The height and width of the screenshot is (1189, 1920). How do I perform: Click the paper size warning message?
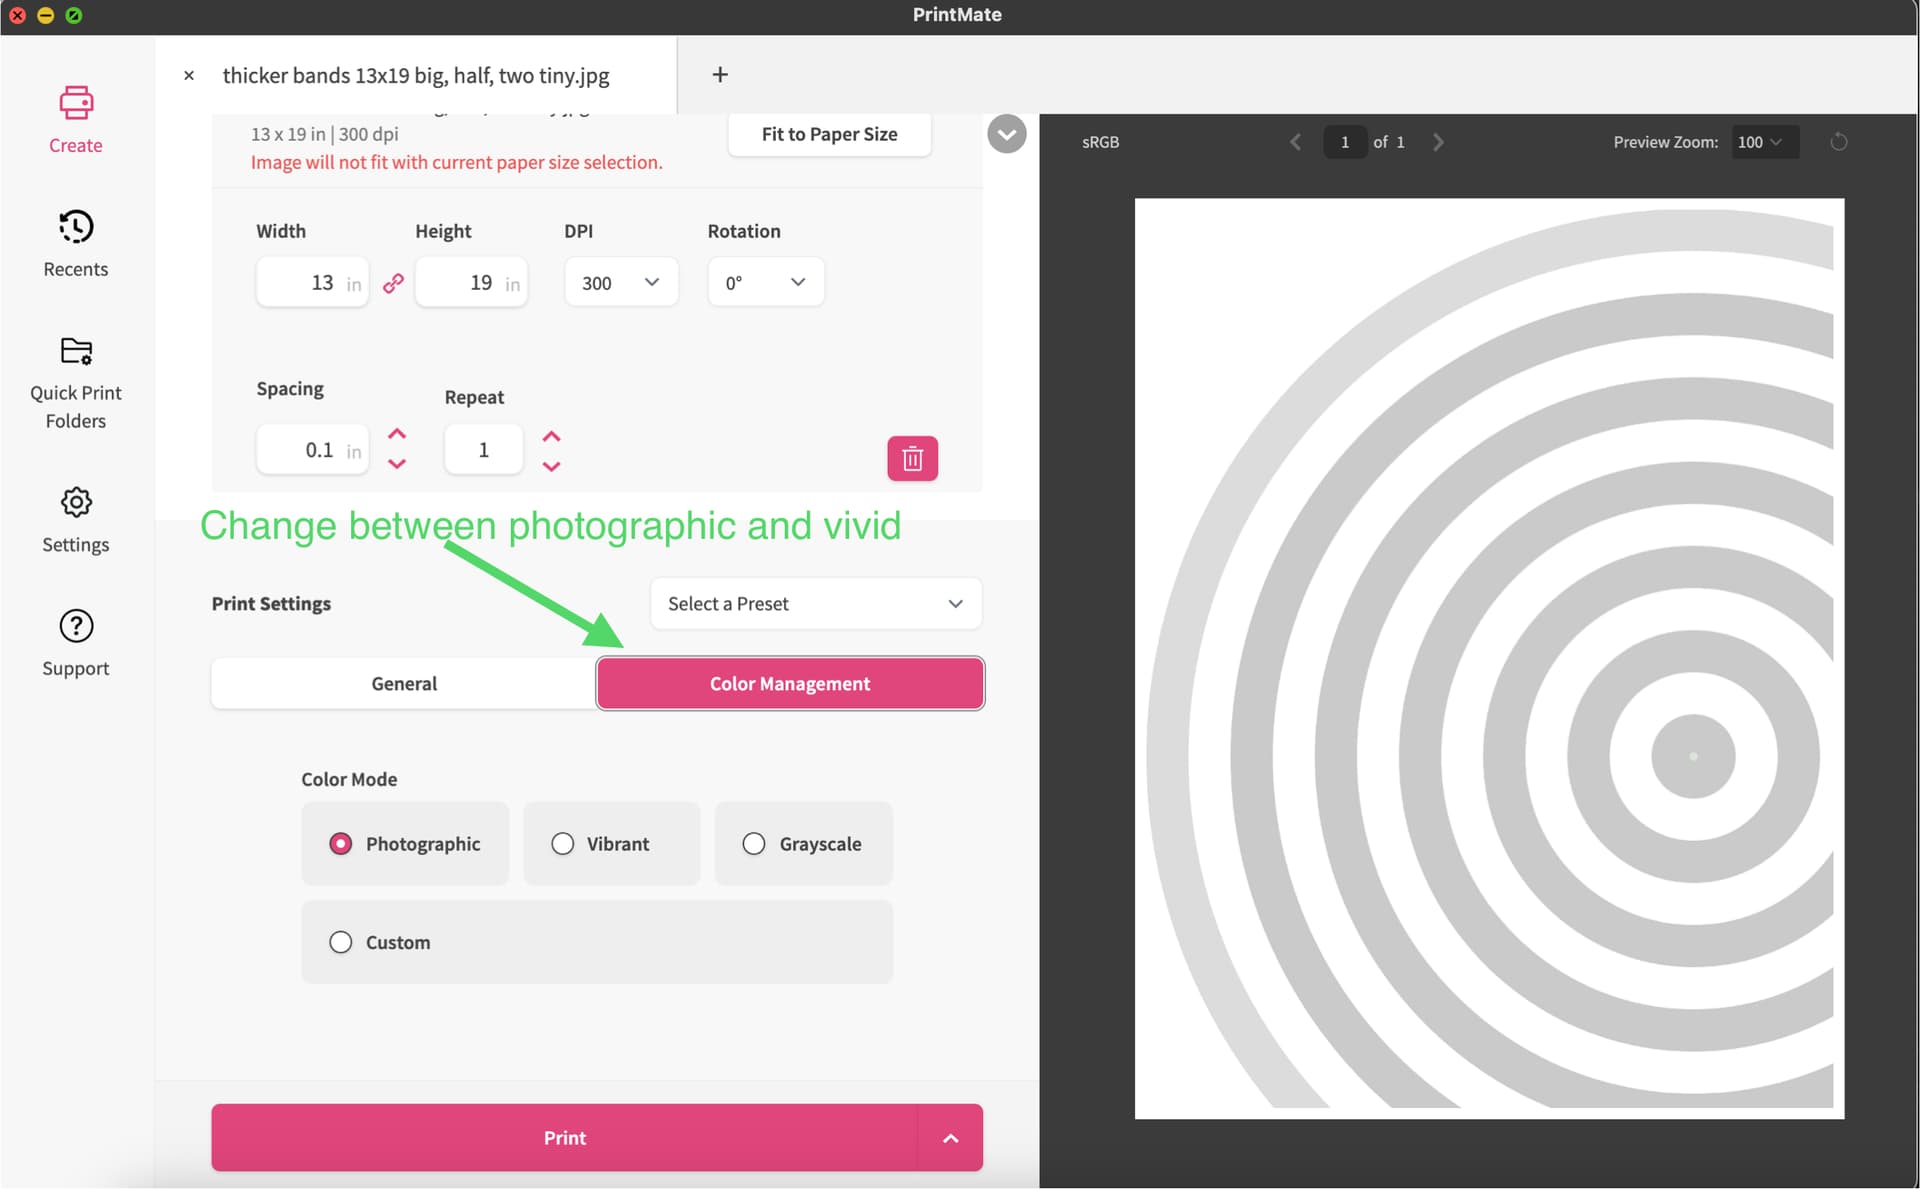point(456,162)
